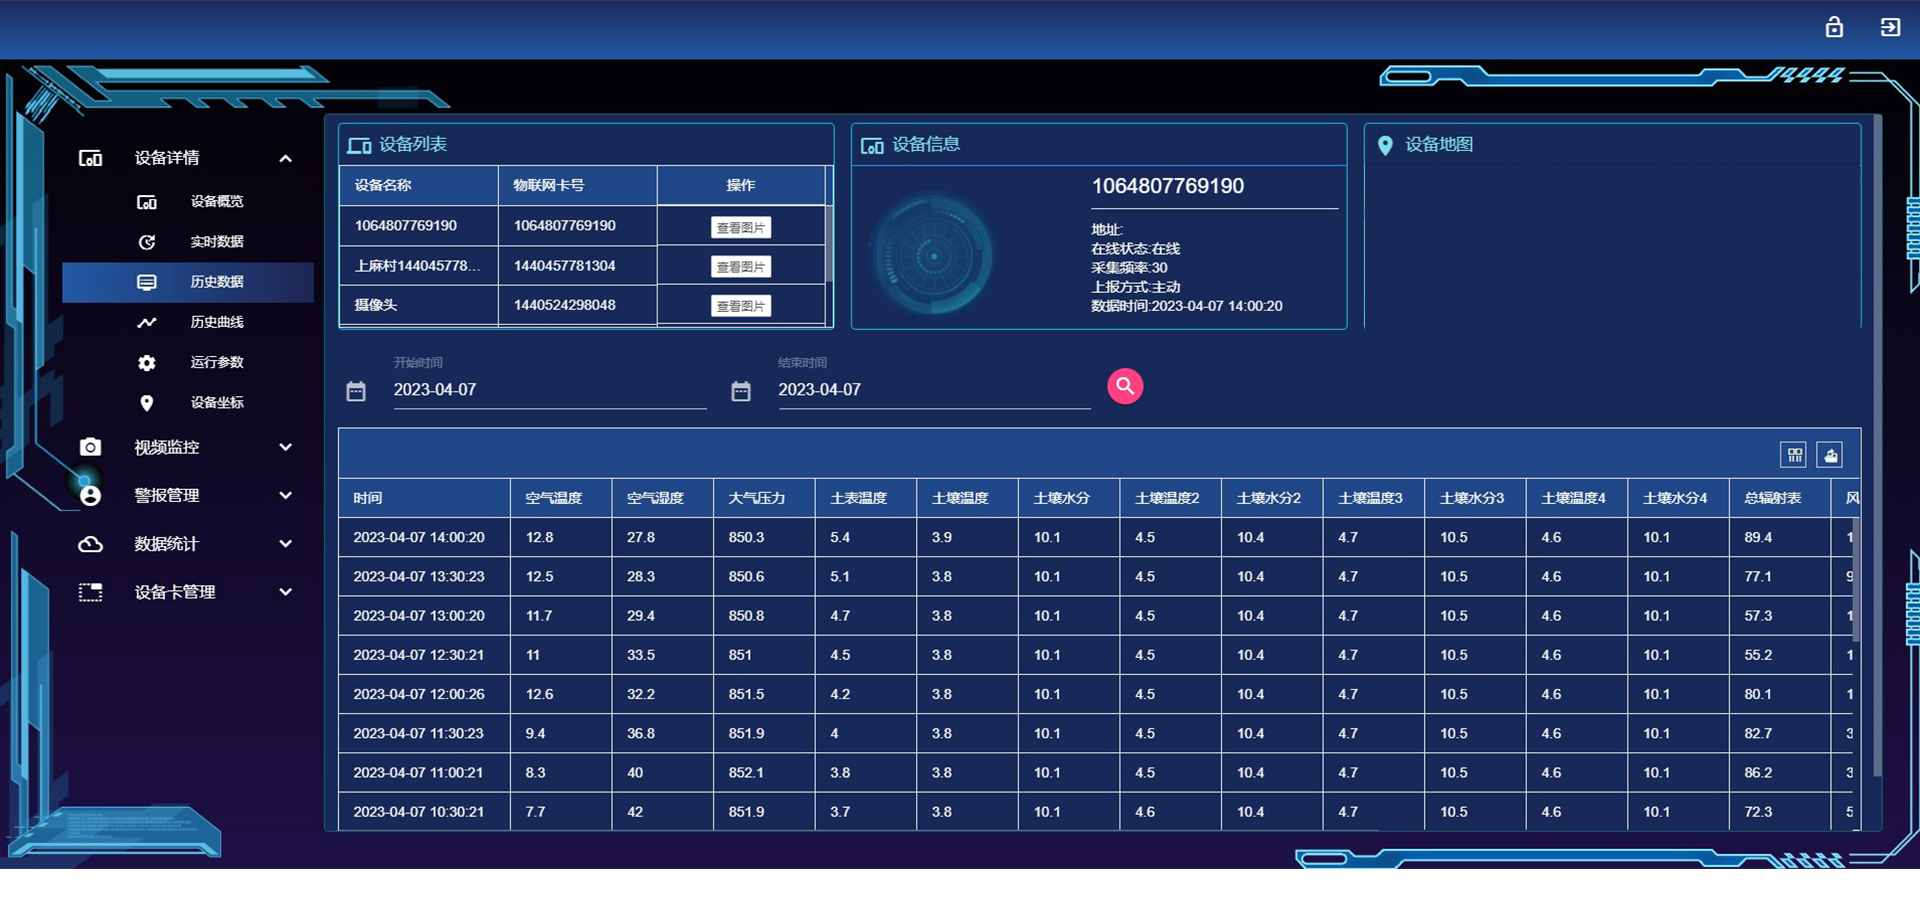This screenshot has height=915, width=1920.
Task: Click the lock icon in top bar
Action: pyautogui.click(x=1834, y=27)
